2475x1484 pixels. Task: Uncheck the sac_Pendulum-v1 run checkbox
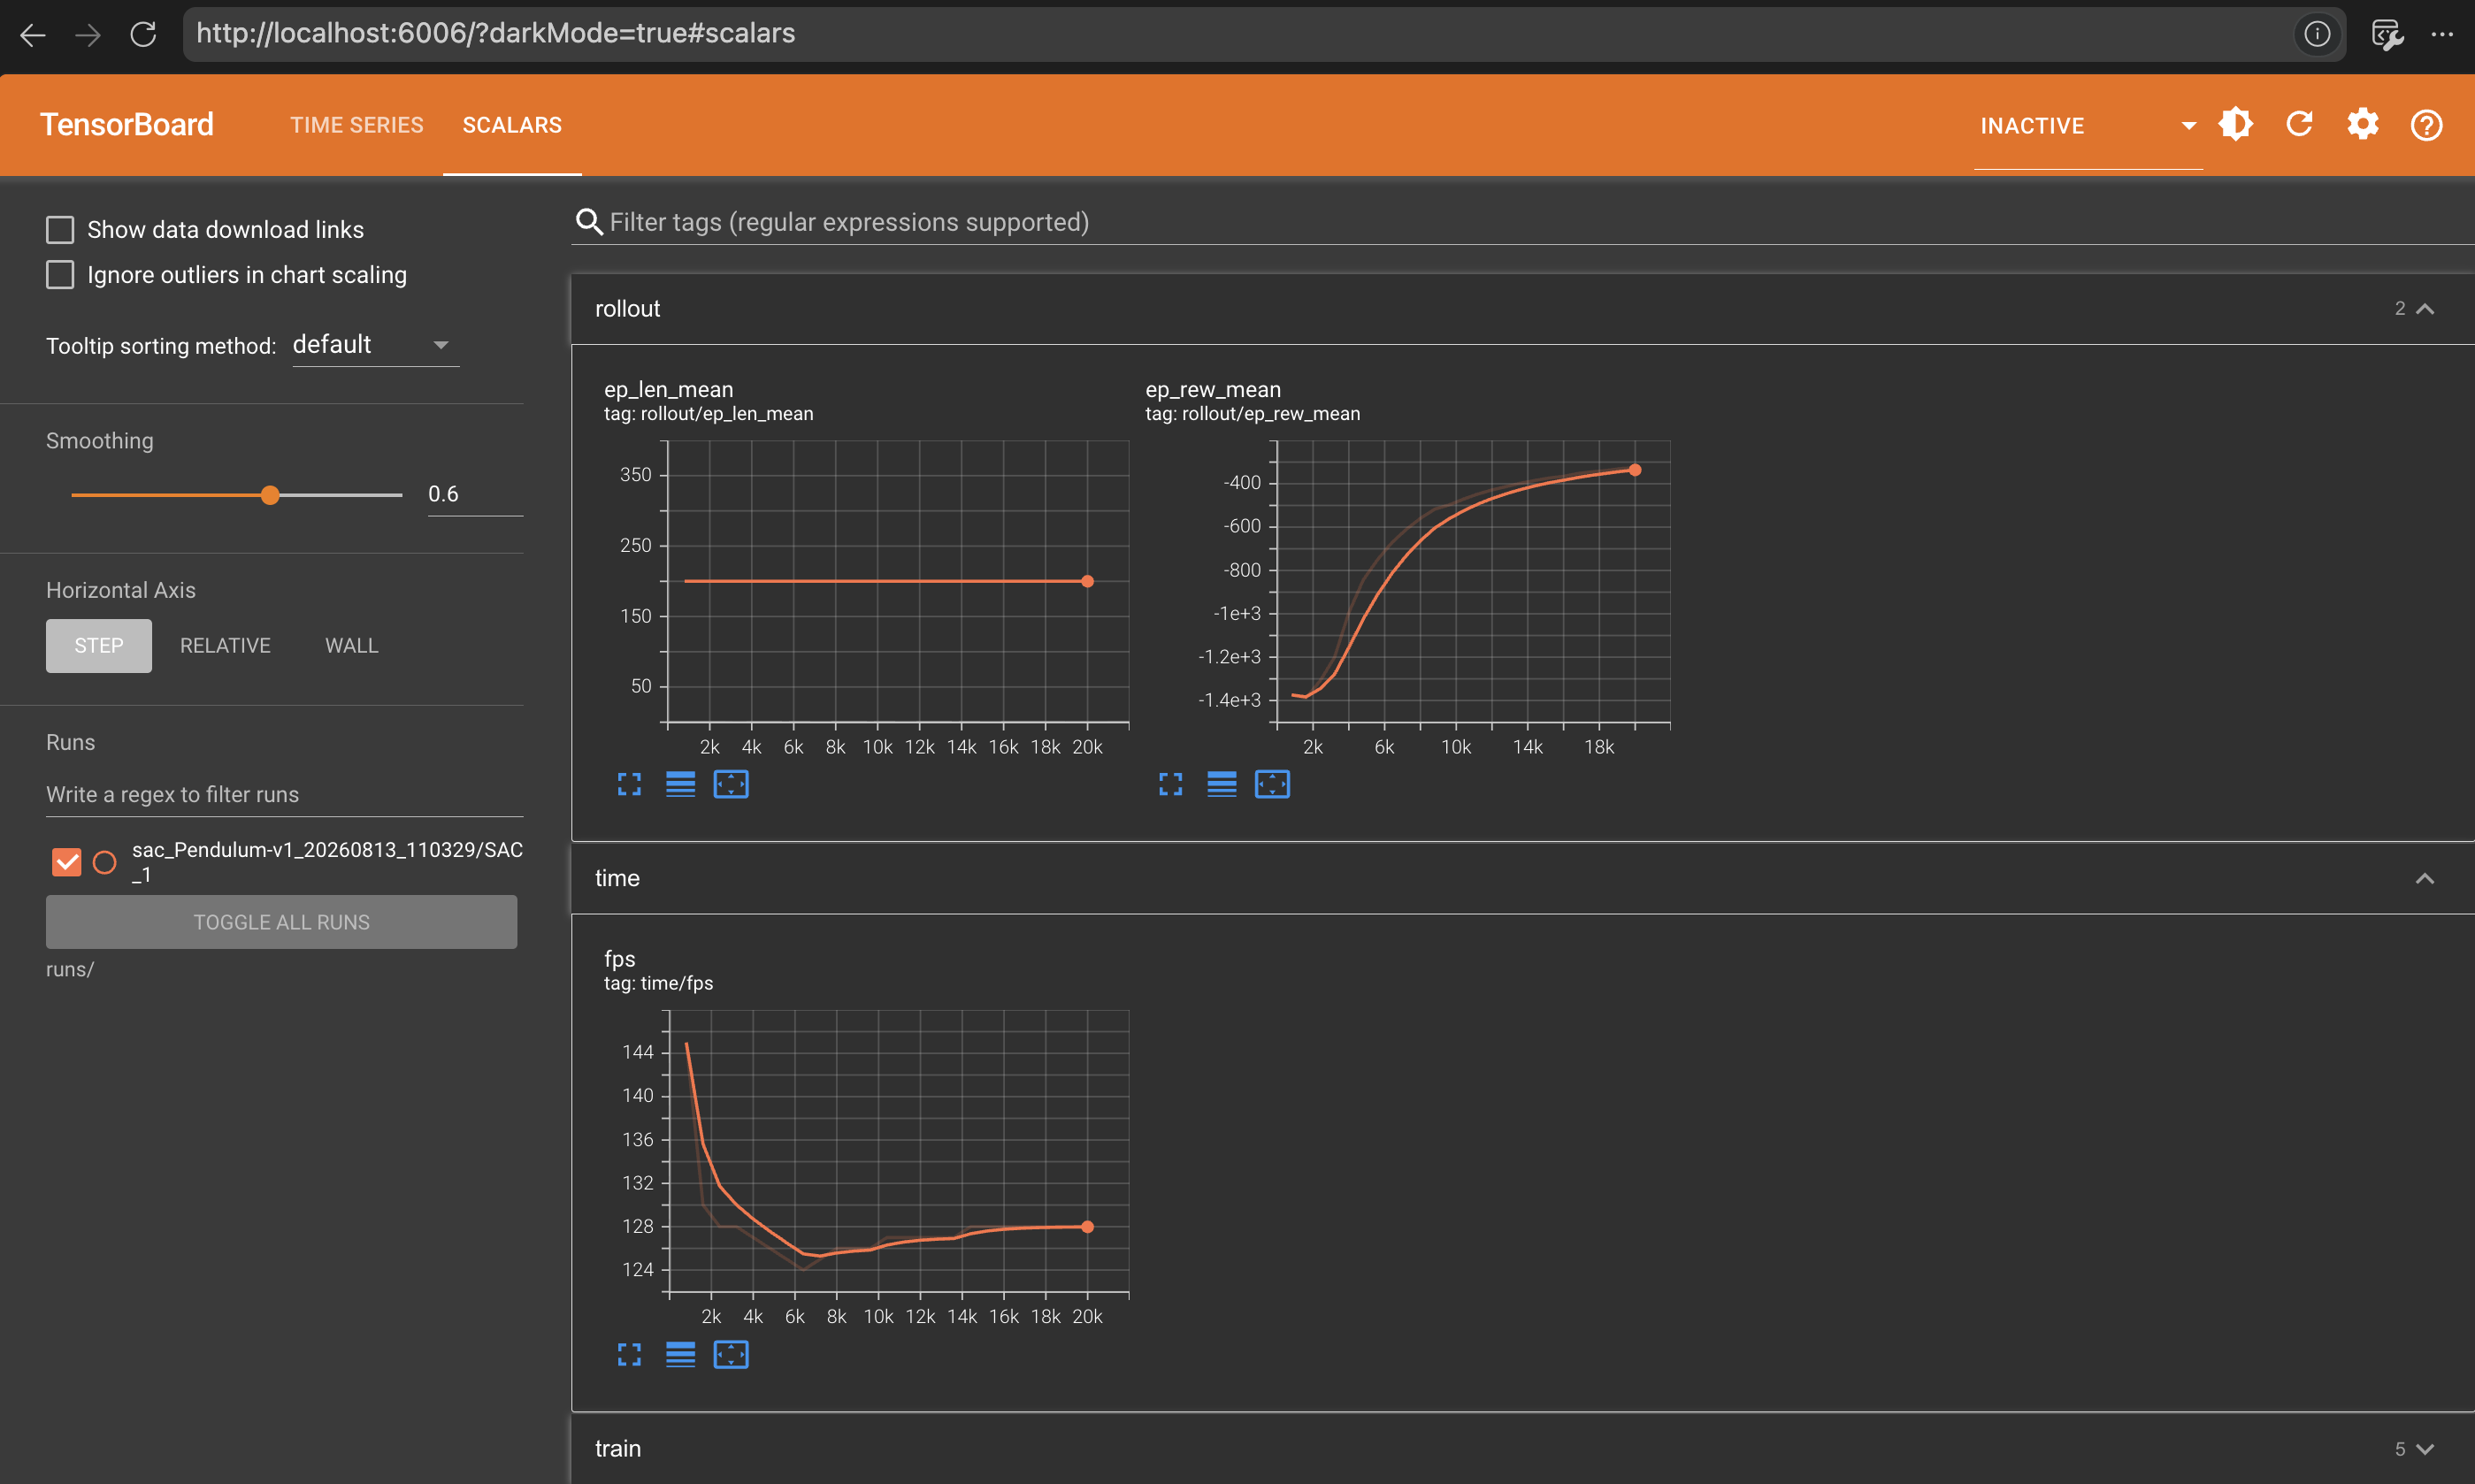[67, 862]
